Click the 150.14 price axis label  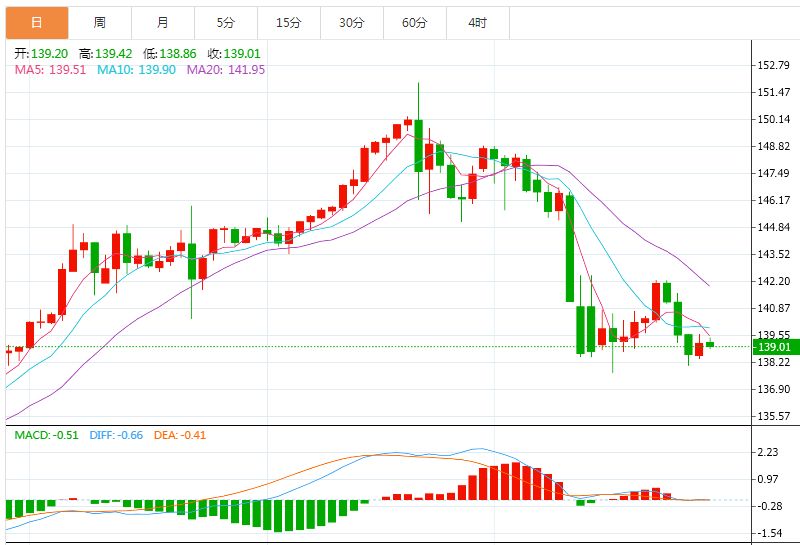pyautogui.click(x=773, y=119)
